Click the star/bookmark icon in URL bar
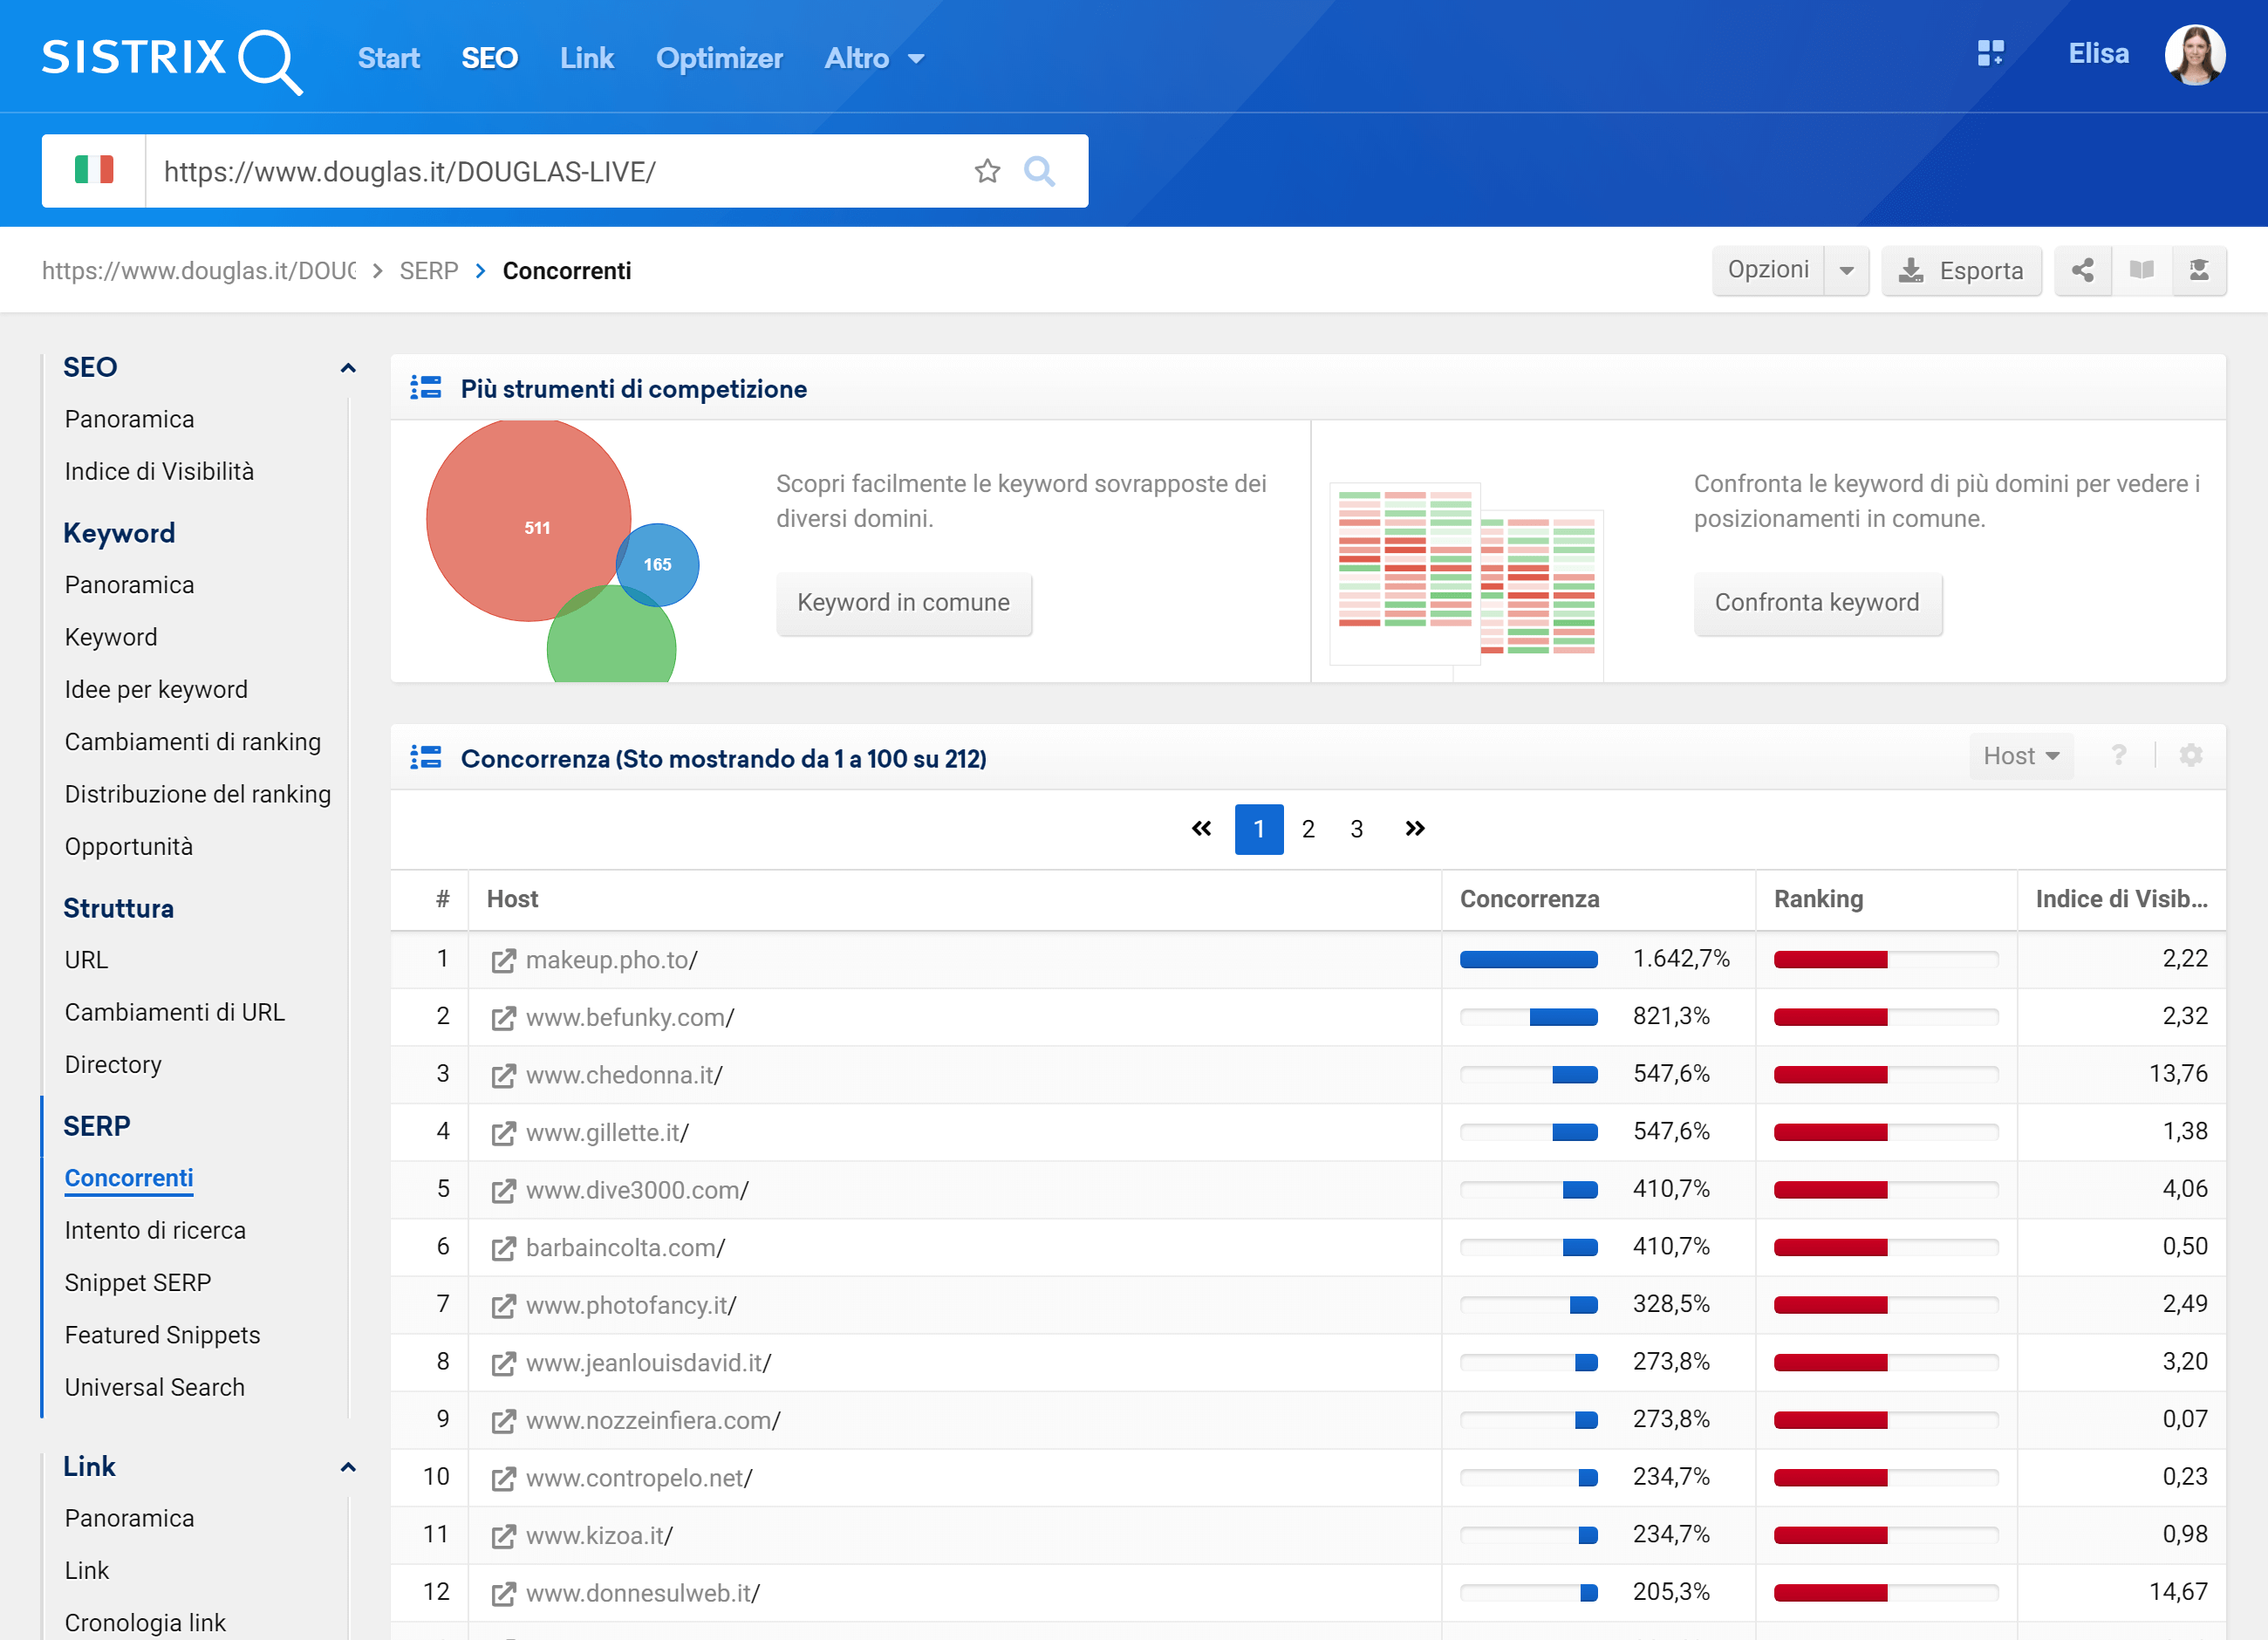 [987, 173]
